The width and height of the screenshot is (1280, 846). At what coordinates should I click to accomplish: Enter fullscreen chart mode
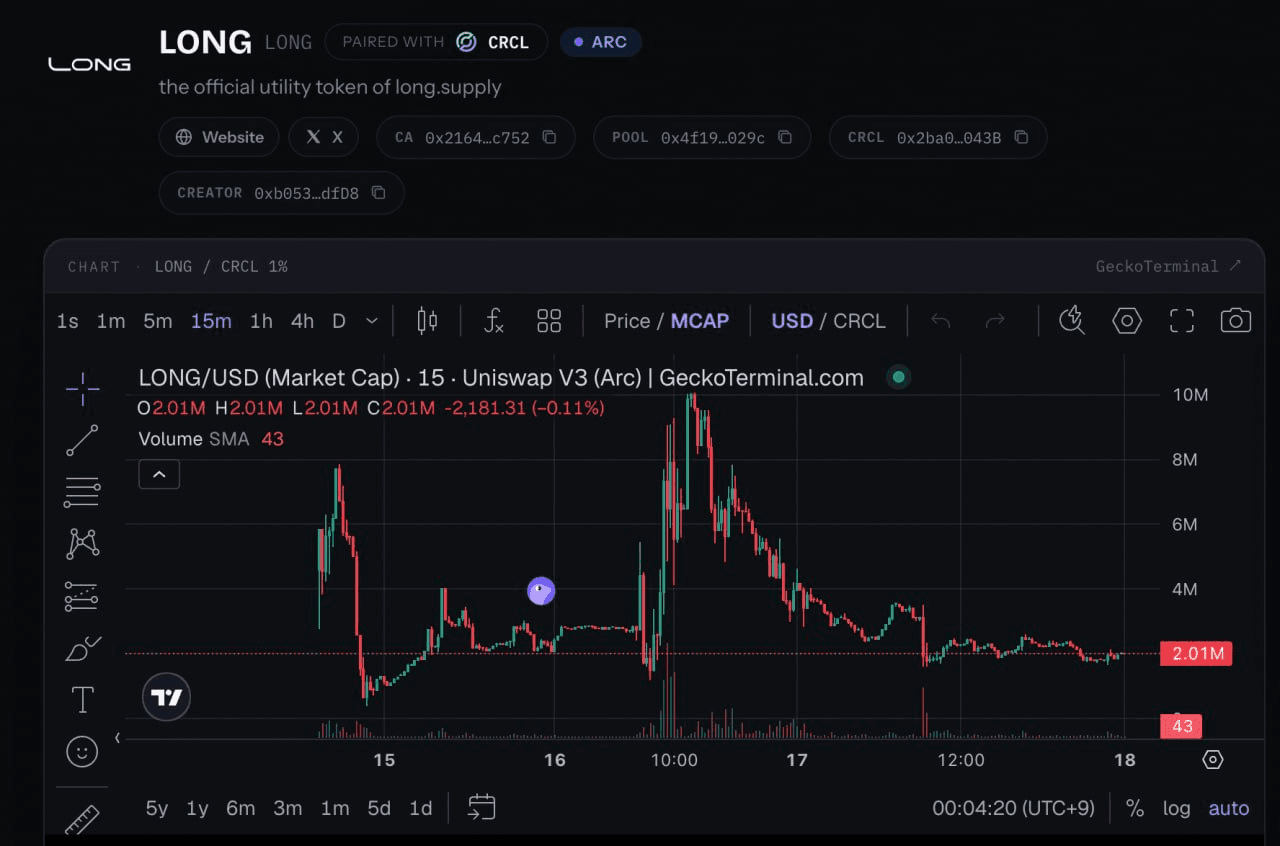1182,321
